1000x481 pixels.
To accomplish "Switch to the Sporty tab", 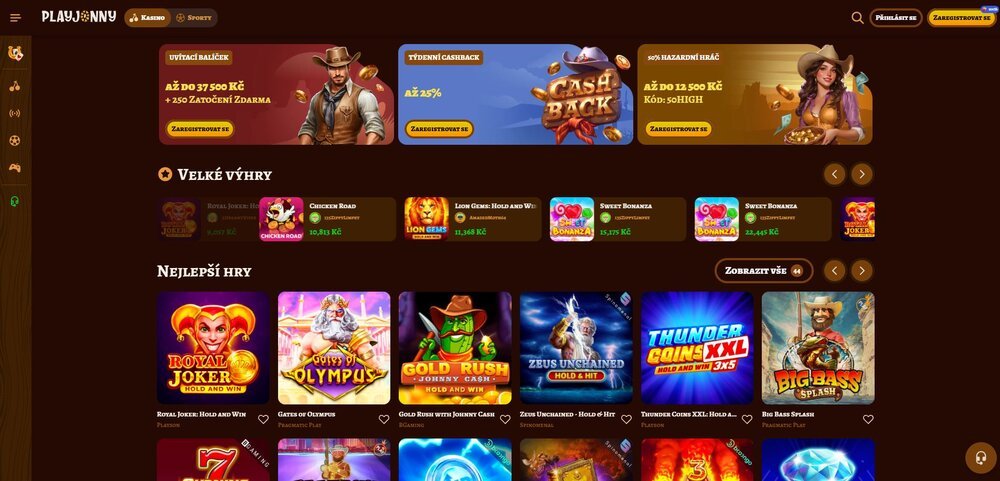I will pos(194,18).
